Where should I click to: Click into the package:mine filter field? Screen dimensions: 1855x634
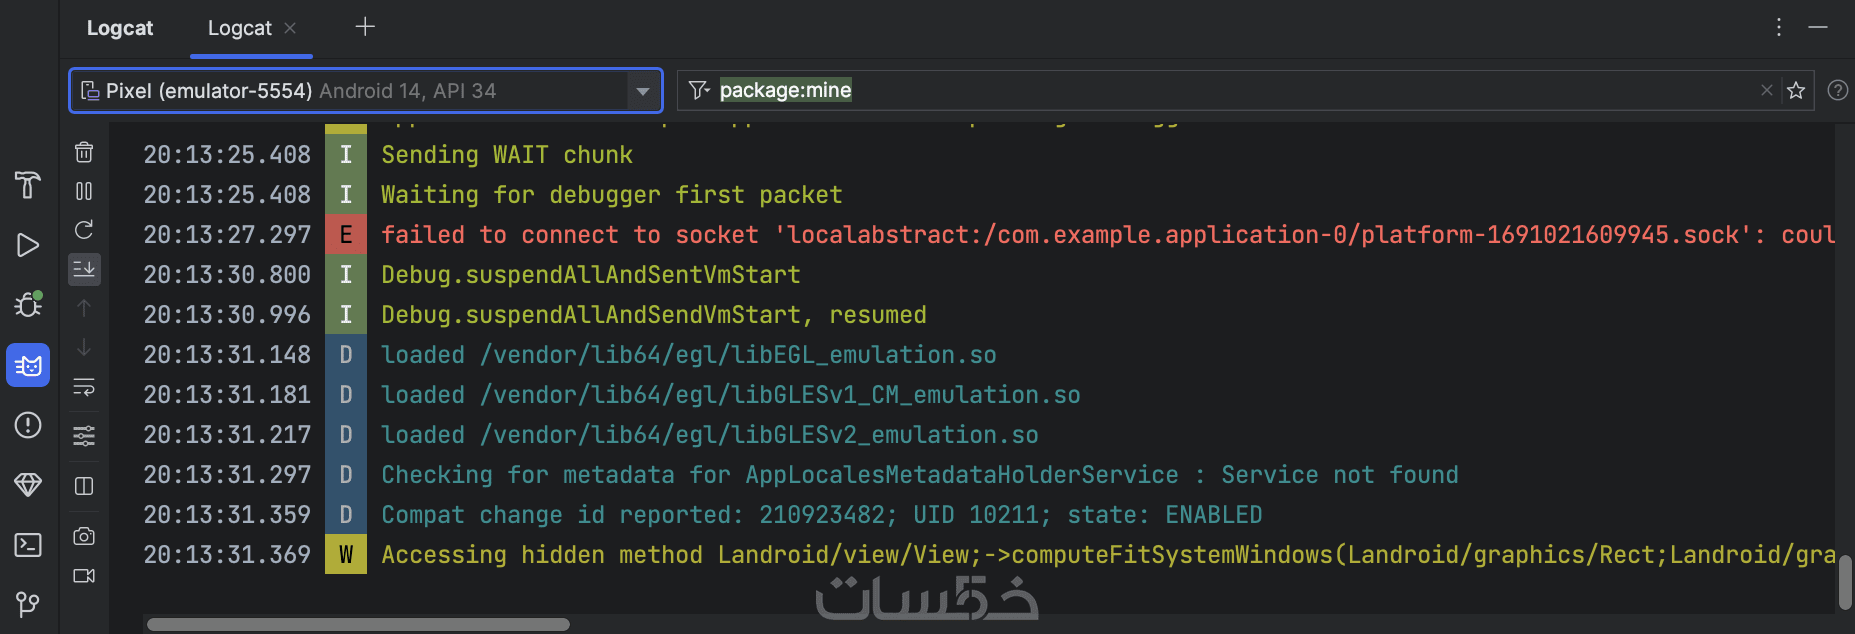click(1200, 91)
